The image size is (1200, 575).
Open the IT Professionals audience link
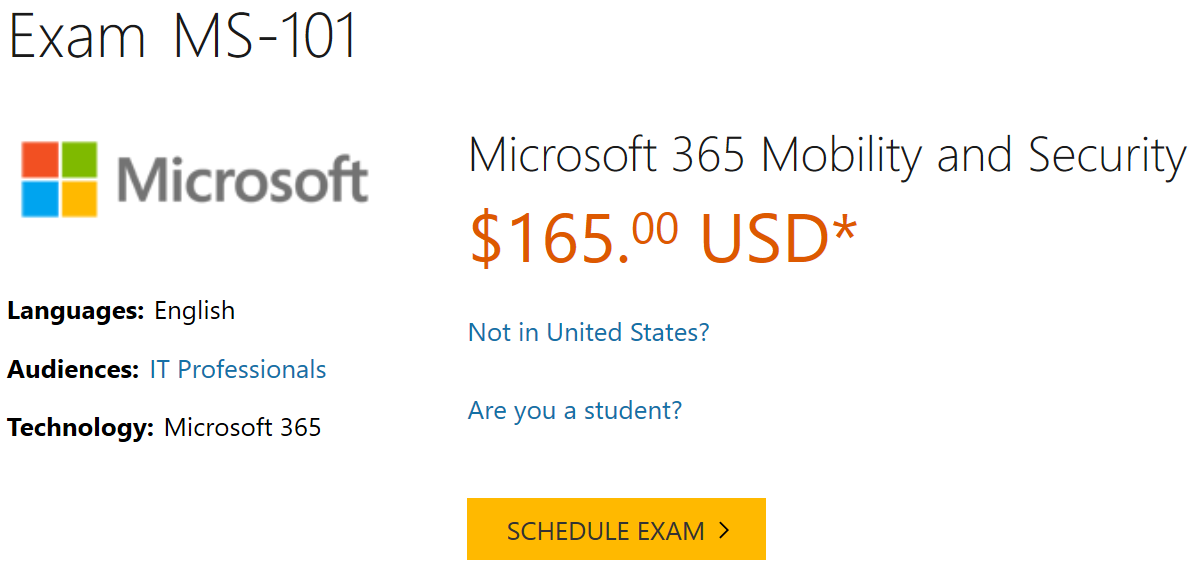pos(238,370)
